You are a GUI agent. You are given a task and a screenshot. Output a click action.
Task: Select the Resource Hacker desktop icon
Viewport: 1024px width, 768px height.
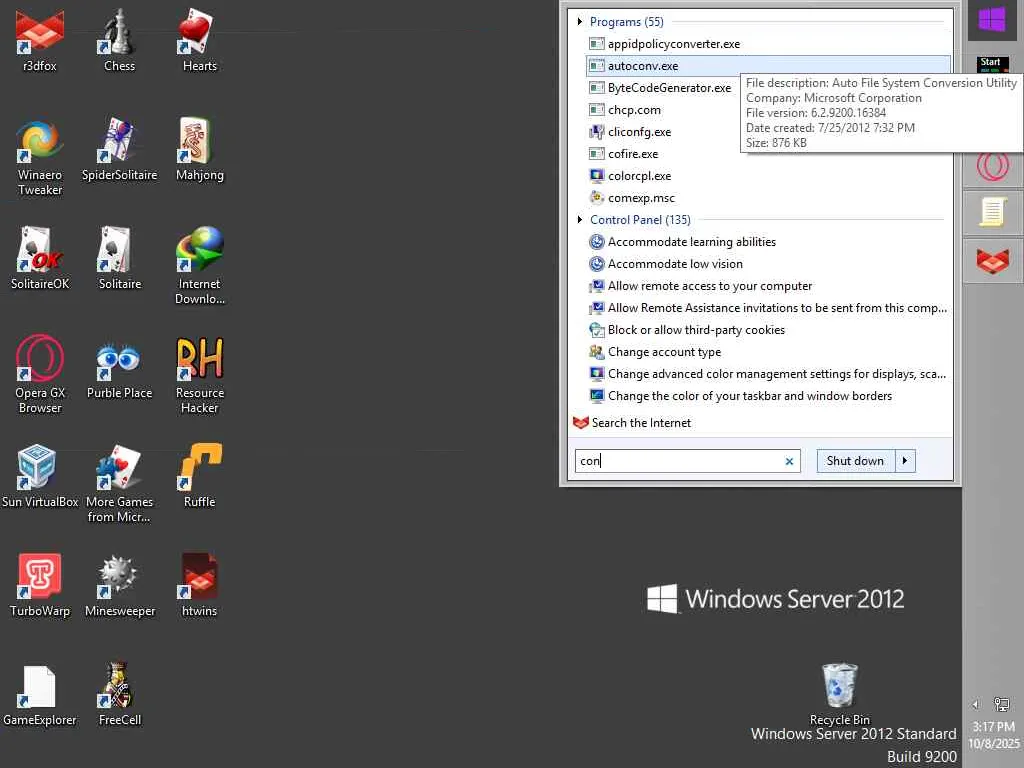[x=199, y=374]
